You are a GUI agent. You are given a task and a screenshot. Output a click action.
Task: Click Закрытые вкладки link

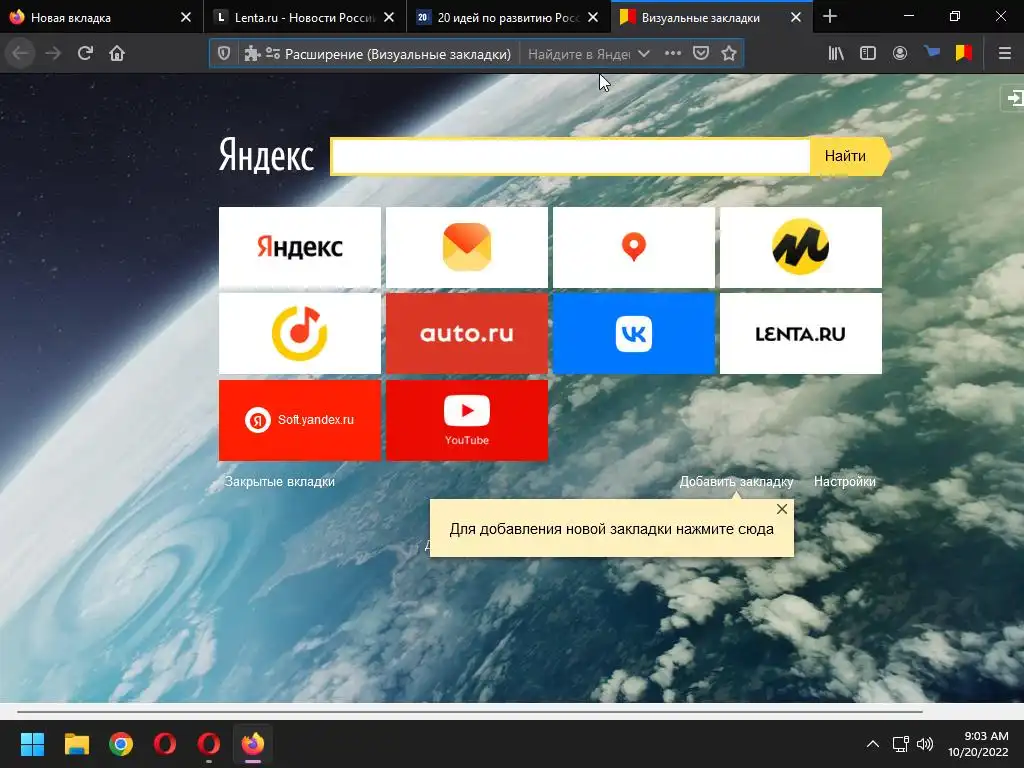point(280,481)
